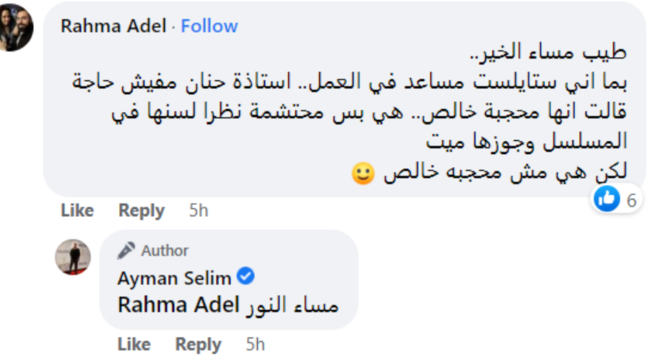This screenshot has height=360, width=650.
Task: Like Rahma Adel's comment
Action: click(x=78, y=210)
